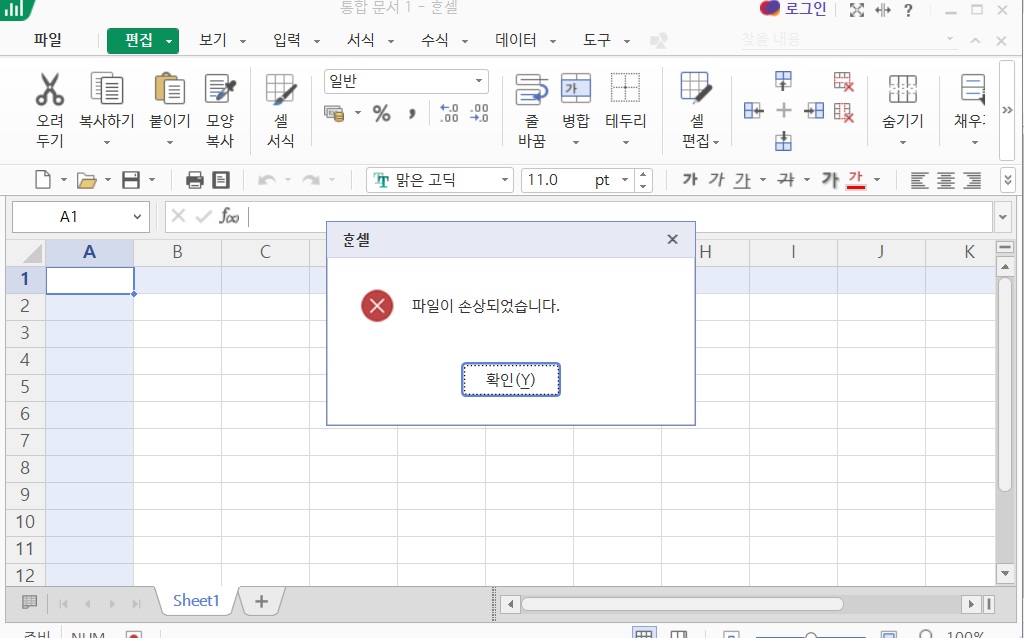This screenshot has height=638, width=1024.
Task: Click the print preview icon
Action: pyautogui.click(x=221, y=180)
